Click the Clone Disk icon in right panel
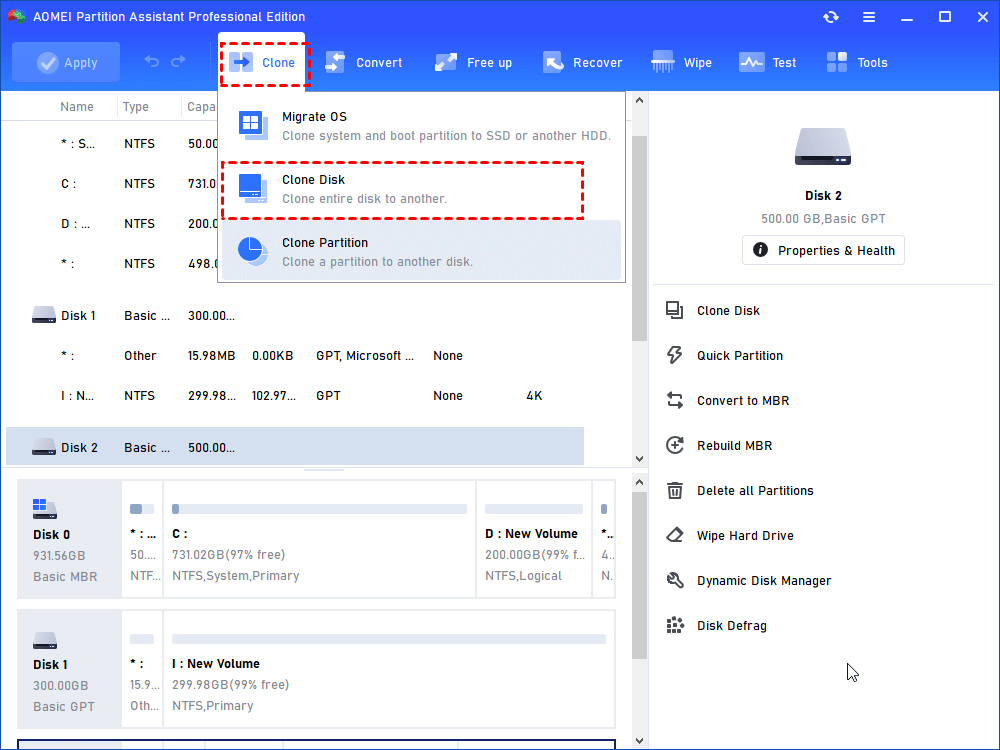 click(x=675, y=311)
